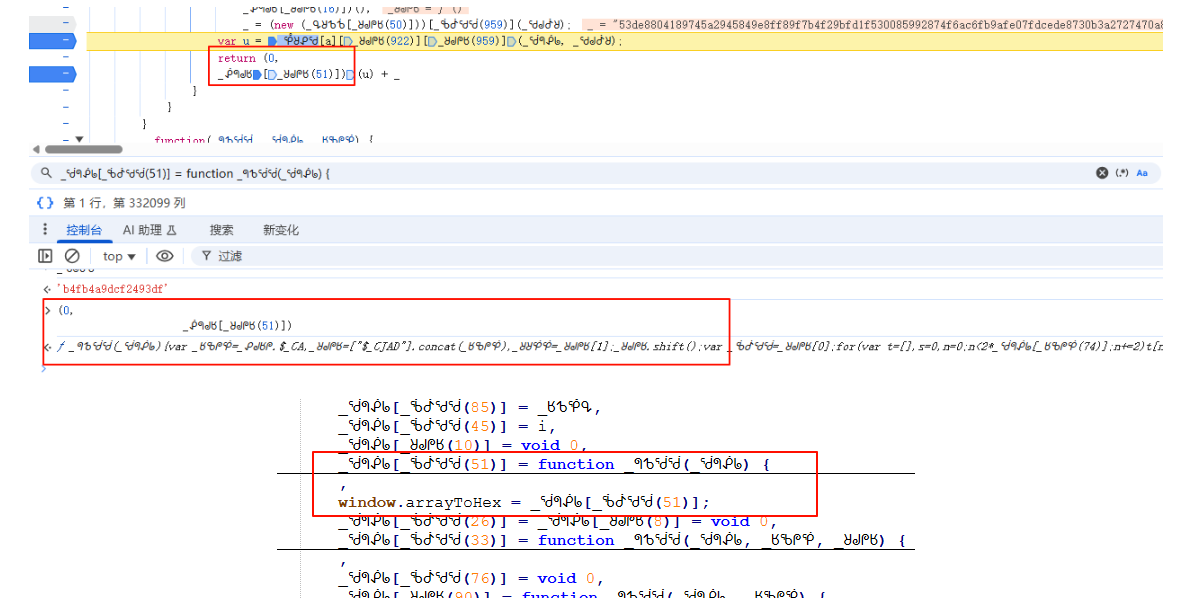Image resolution: width=1182 pixels, height=608 pixels.
Task: Pretty print the source with the {} icon
Action: point(45,203)
